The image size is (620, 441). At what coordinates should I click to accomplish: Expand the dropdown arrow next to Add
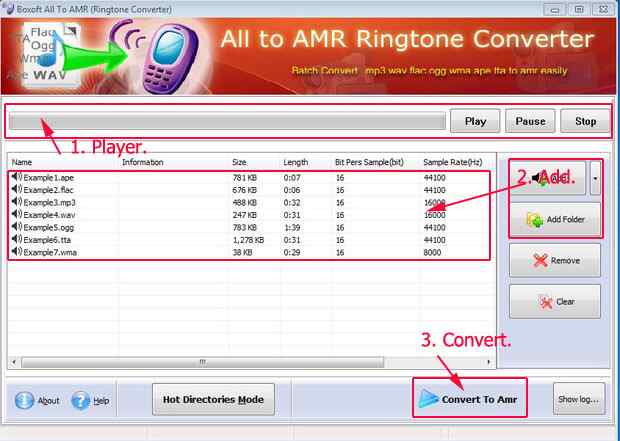pyautogui.click(x=595, y=178)
